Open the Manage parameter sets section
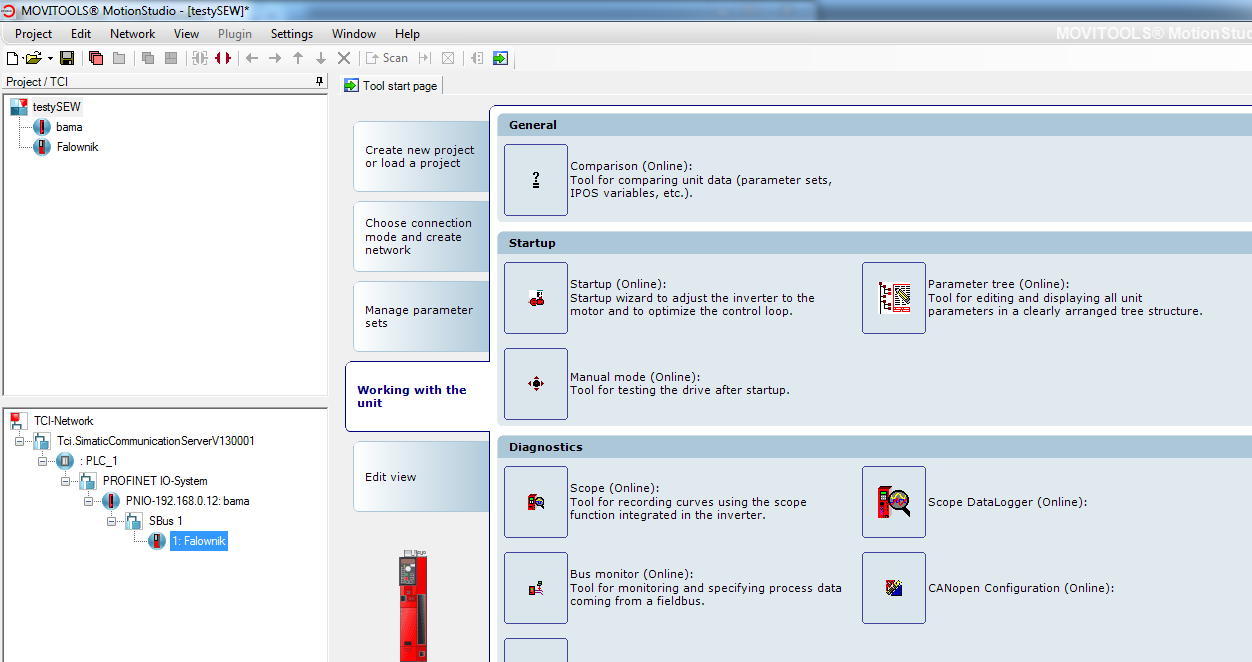This screenshot has width=1252, height=662. coord(421,317)
